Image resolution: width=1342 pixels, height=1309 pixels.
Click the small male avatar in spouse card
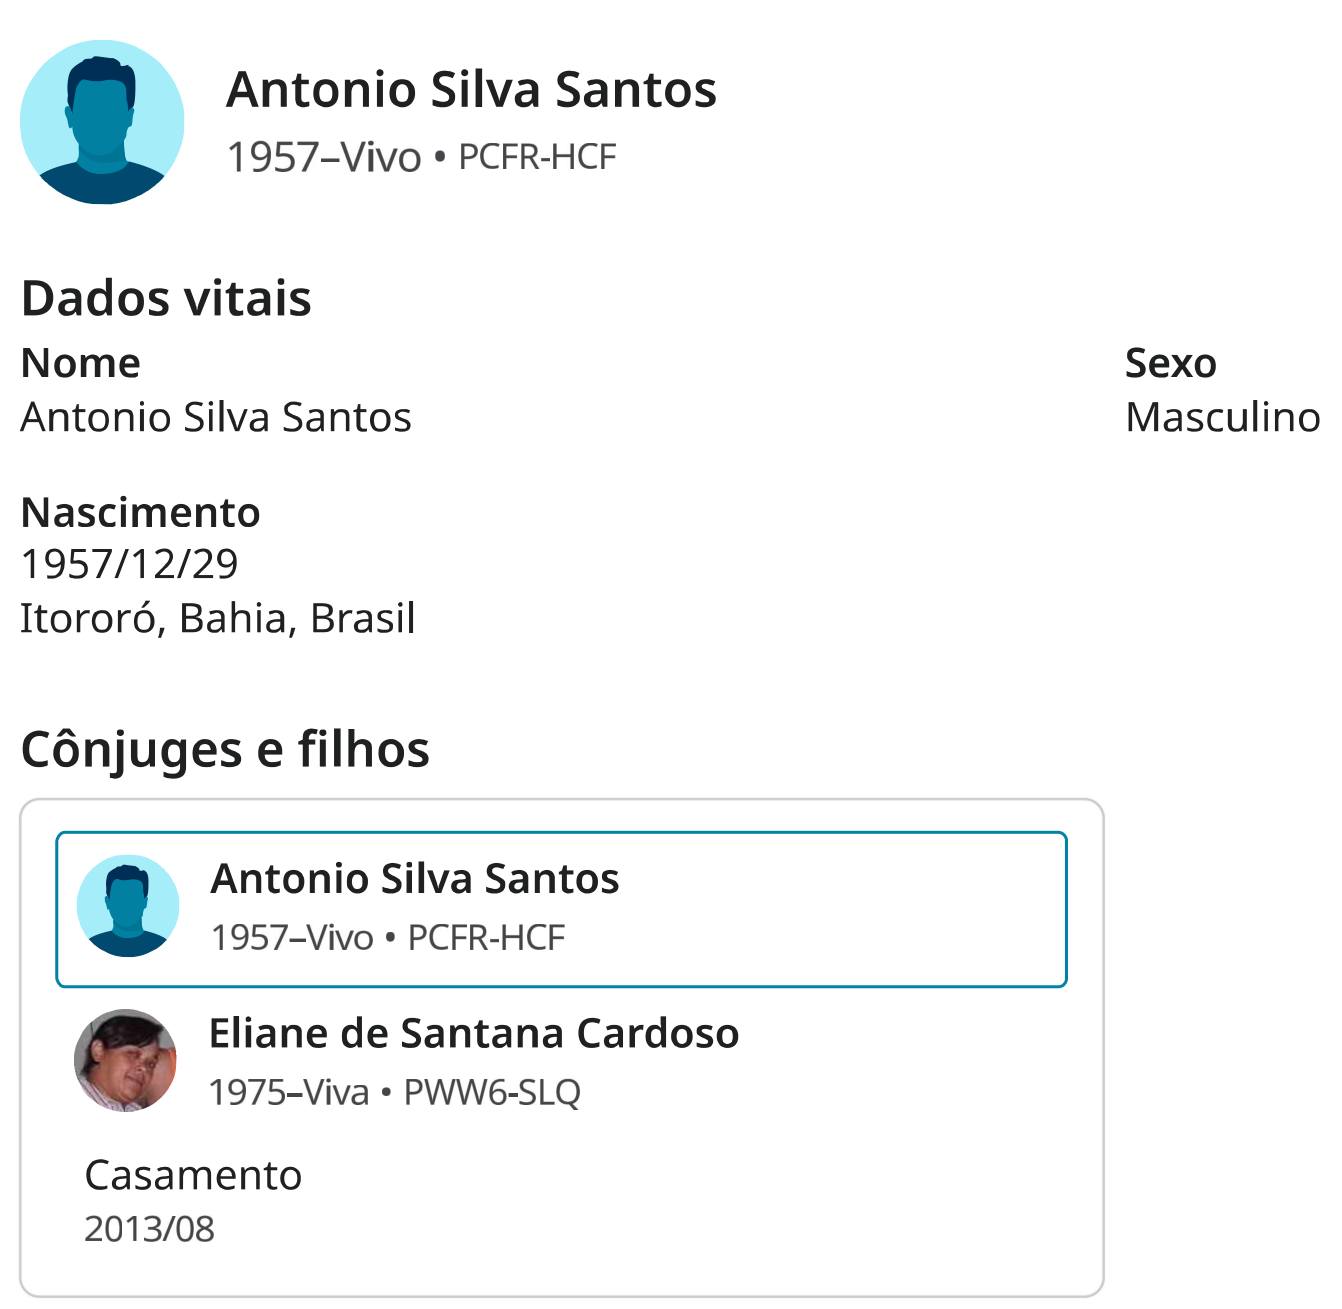click(x=128, y=906)
